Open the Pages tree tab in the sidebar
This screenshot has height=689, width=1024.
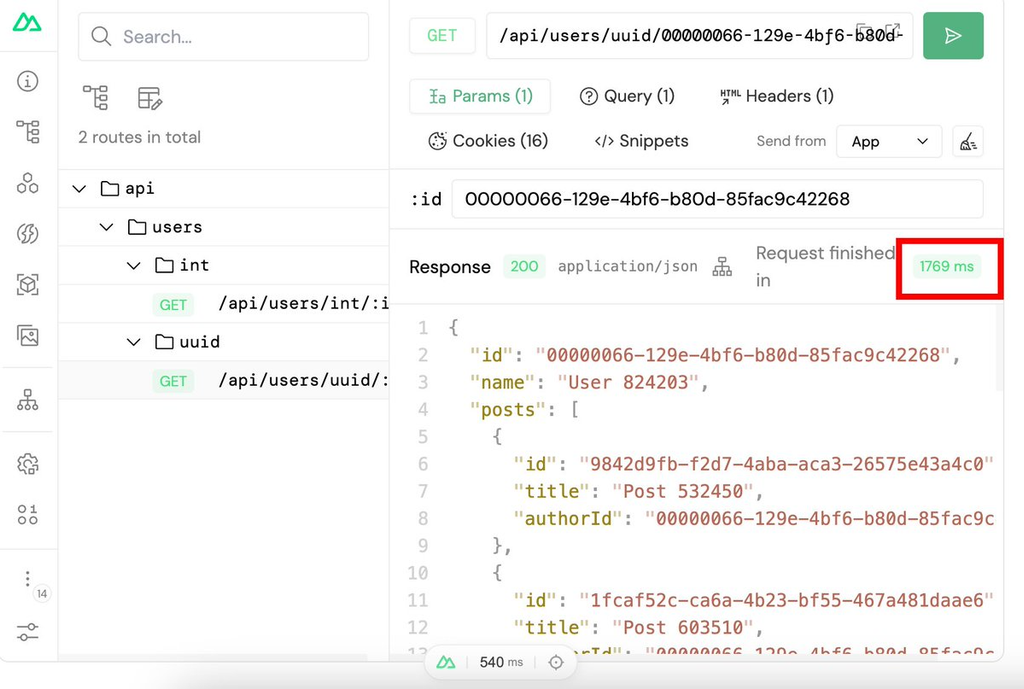click(x=27, y=132)
